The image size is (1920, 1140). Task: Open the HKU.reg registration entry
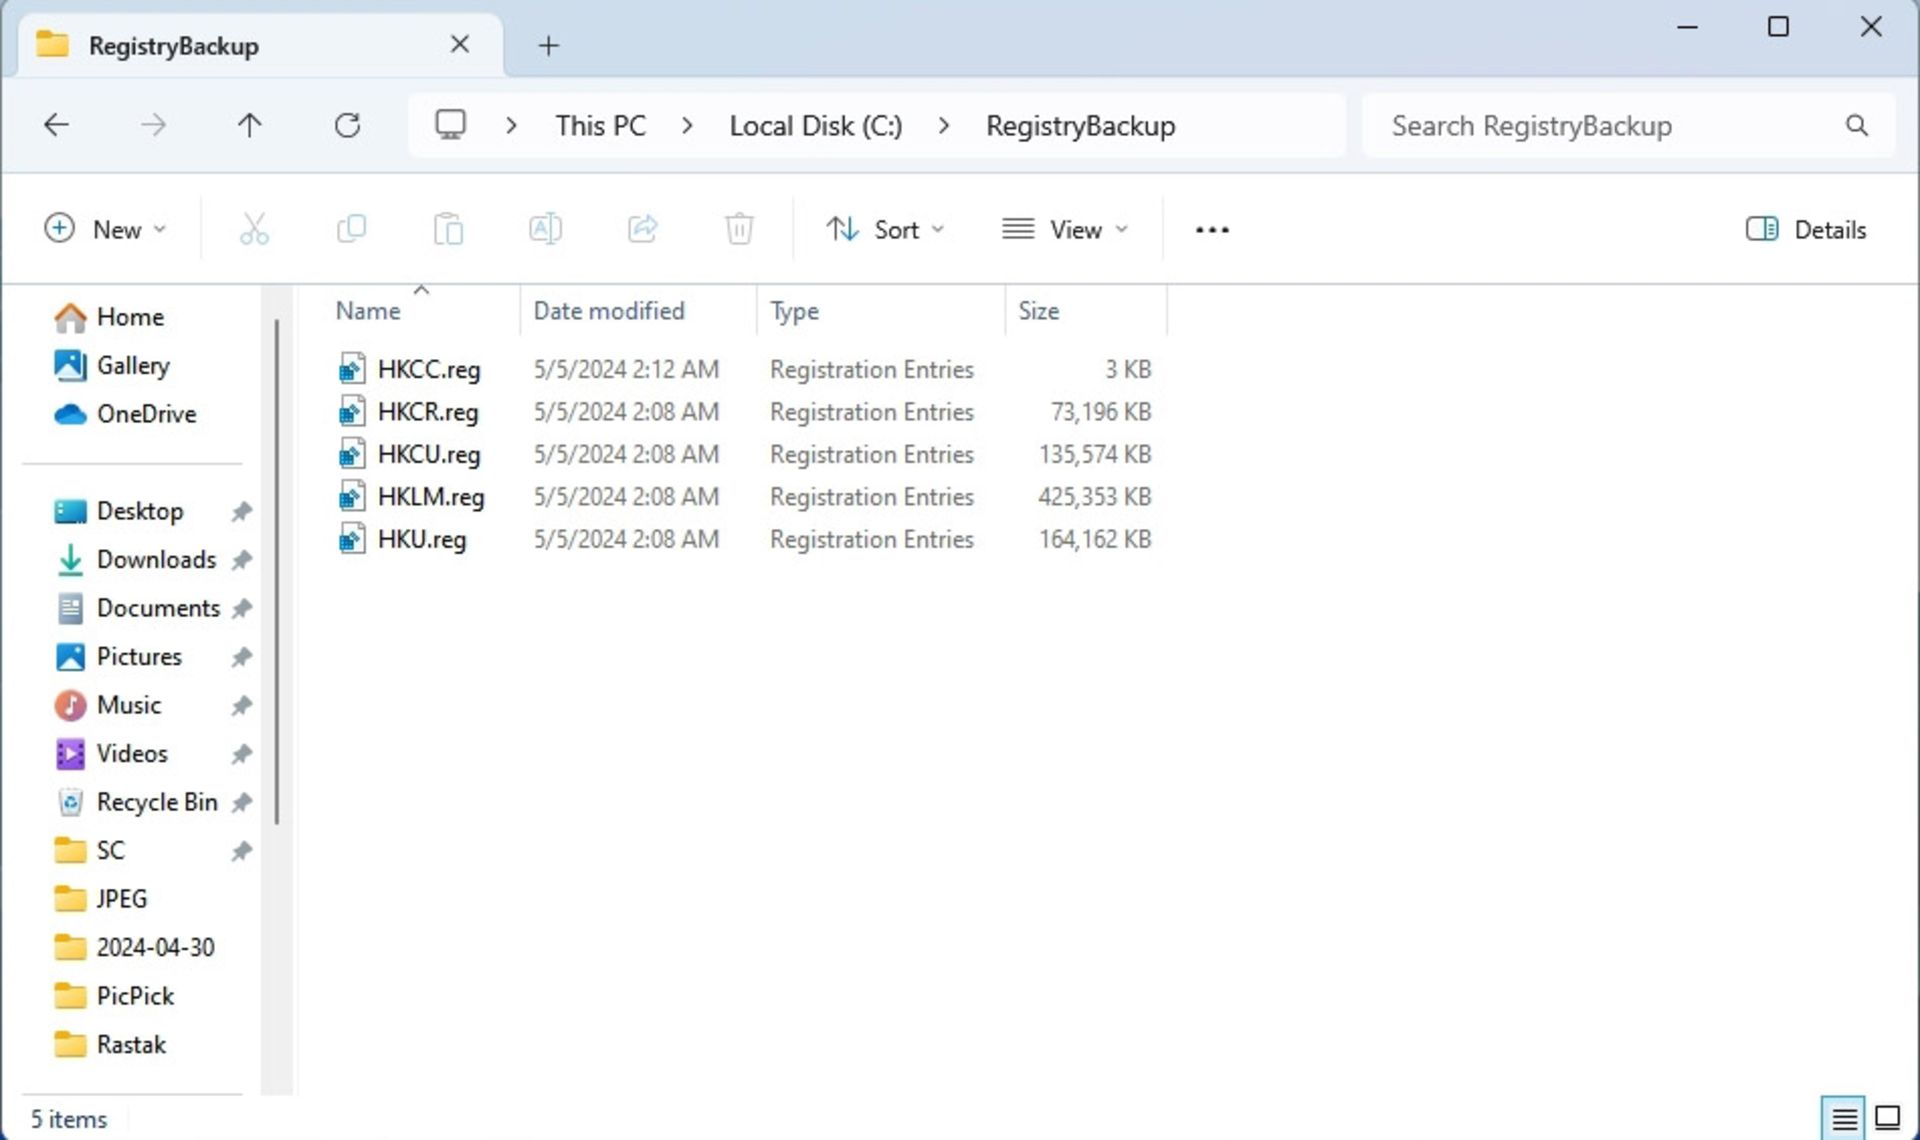click(421, 539)
